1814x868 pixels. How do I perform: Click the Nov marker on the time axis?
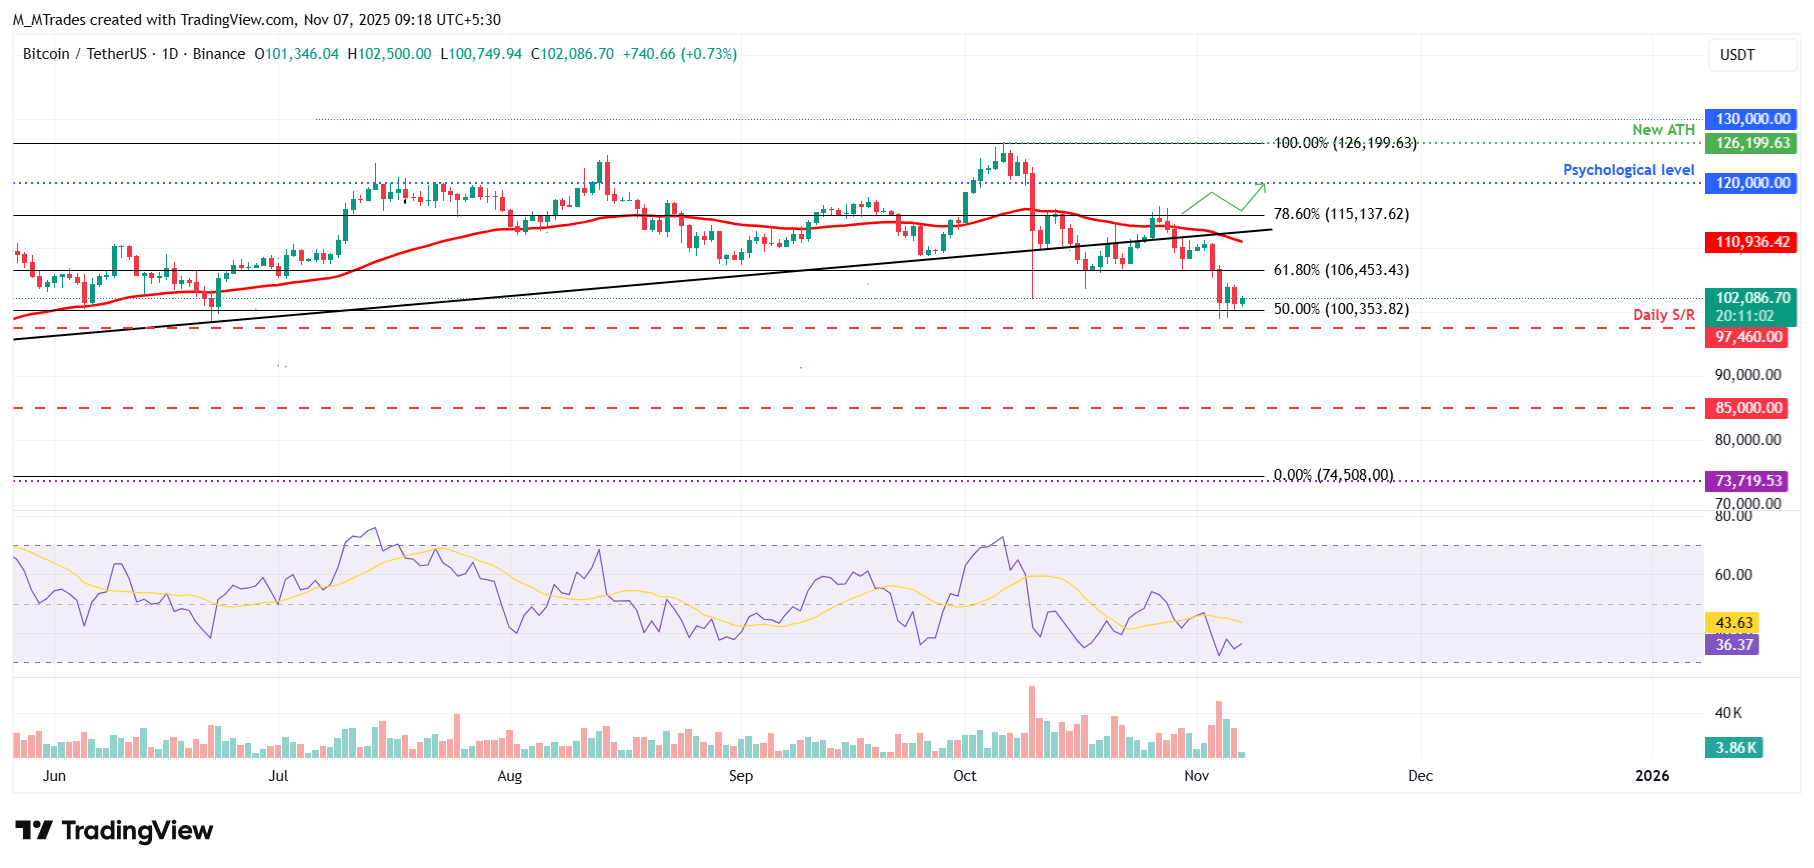click(x=1196, y=776)
